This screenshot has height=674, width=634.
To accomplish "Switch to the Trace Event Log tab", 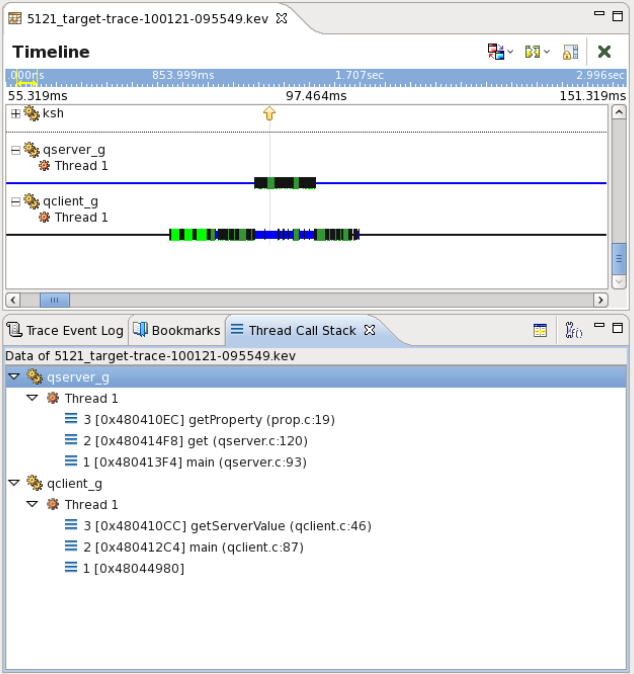I will [x=66, y=330].
